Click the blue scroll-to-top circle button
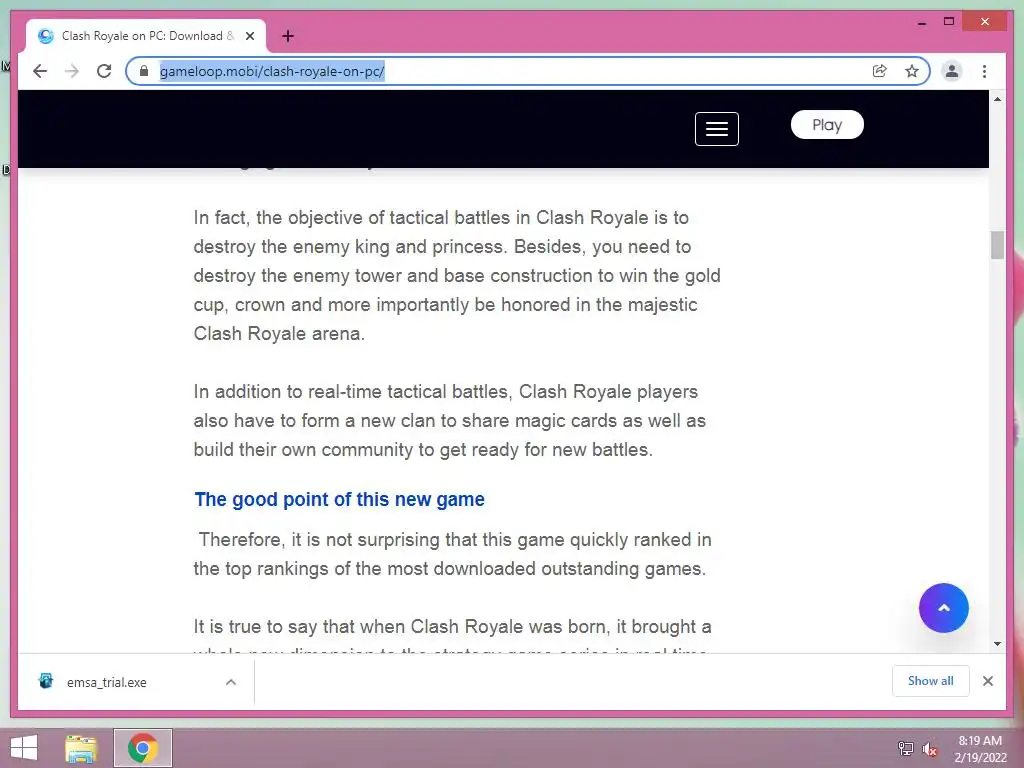Screen dimensions: 1024x768 pyautogui.click(x=943, y=608)
